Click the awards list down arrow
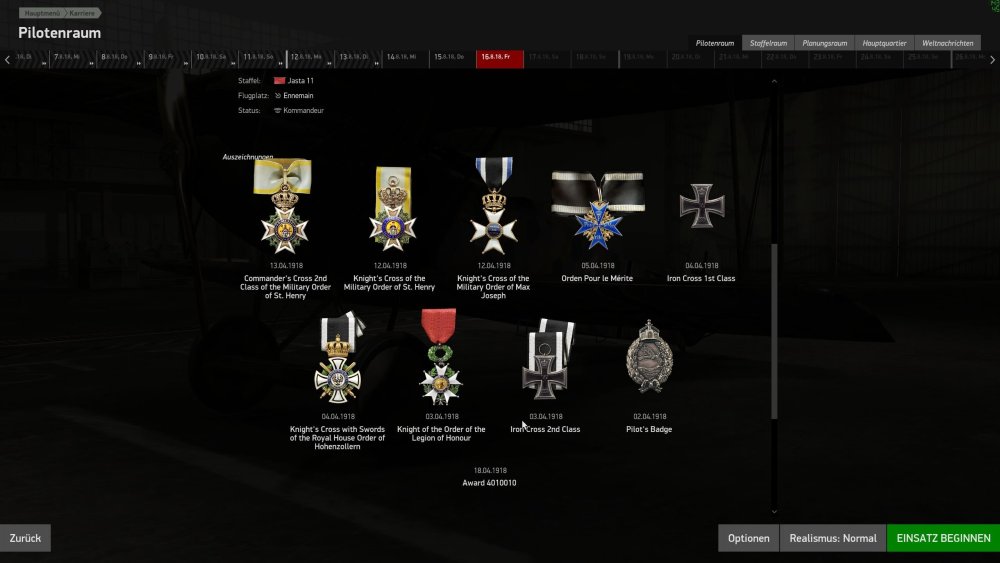 point(774,511)
